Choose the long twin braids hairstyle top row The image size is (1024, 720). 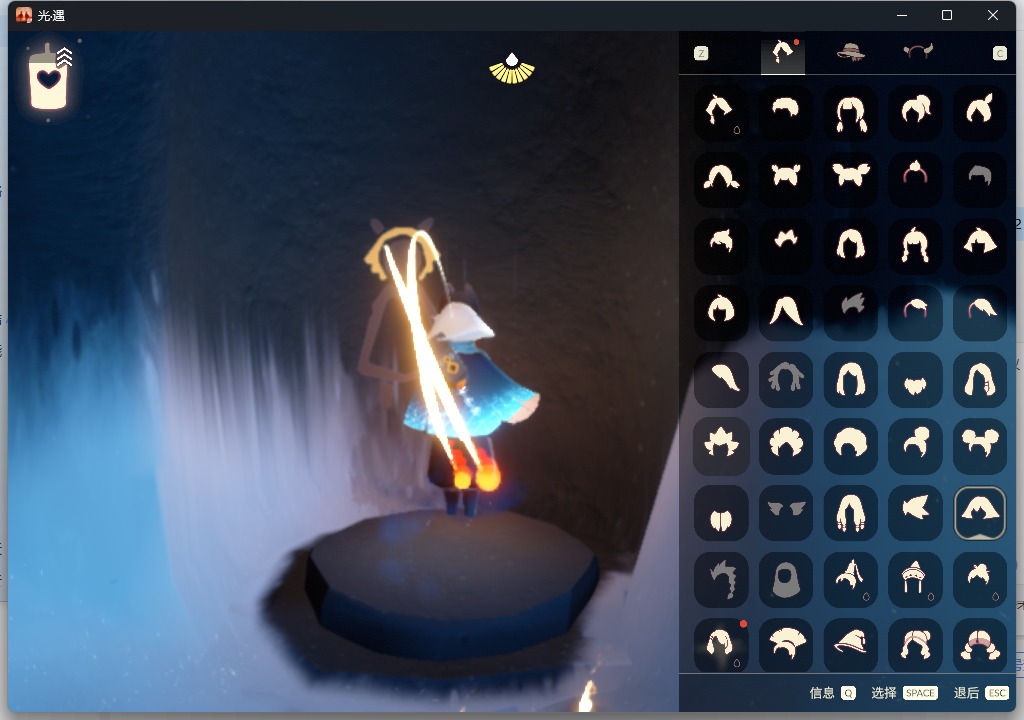click(x=850, y=113)
